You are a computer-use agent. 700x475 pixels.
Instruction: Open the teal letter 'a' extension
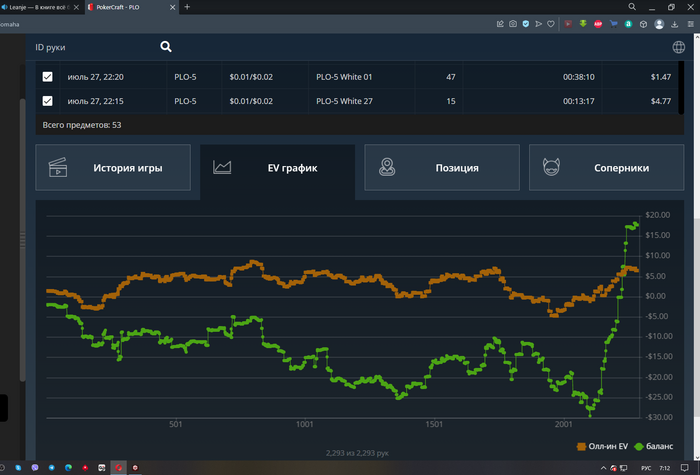(628, 24)
